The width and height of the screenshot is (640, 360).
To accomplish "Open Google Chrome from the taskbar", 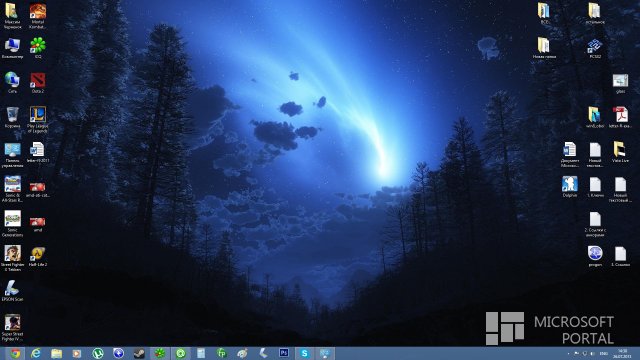I will tap(15, 353).
